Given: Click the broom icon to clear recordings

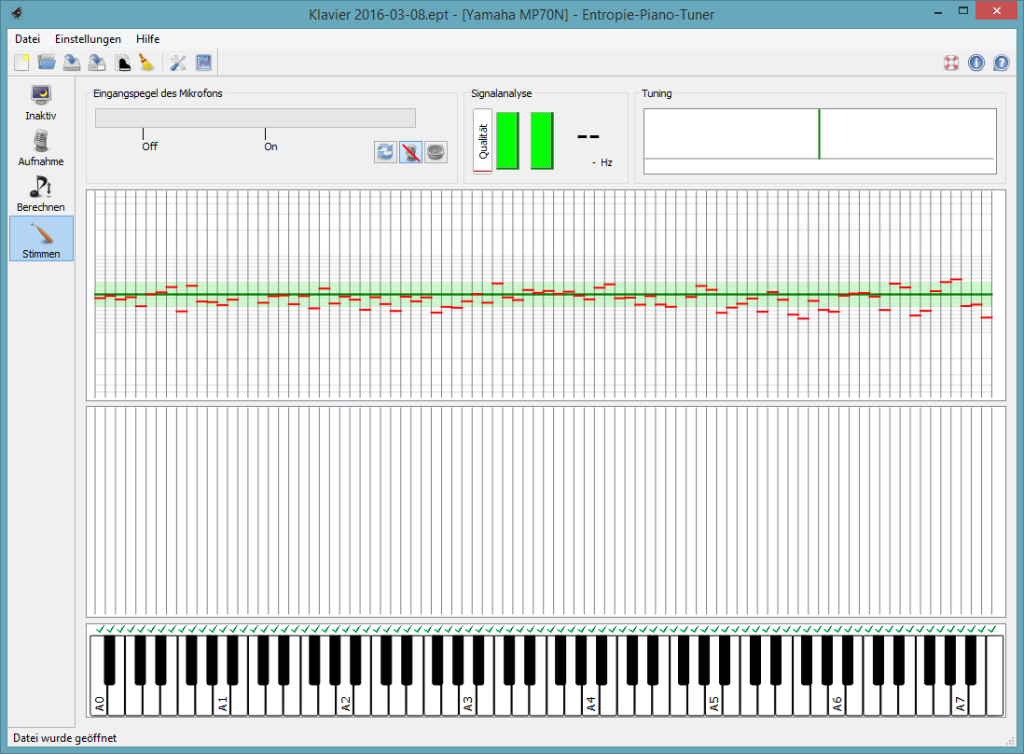Looking at the screenshot, I should tap(146, 63).
